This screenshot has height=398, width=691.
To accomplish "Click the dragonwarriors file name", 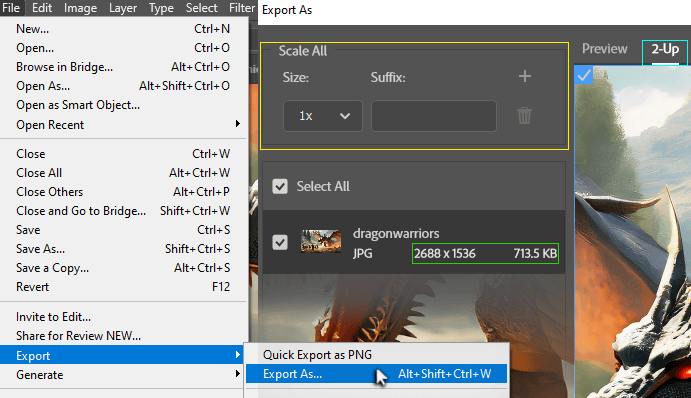I will point(396,233).
